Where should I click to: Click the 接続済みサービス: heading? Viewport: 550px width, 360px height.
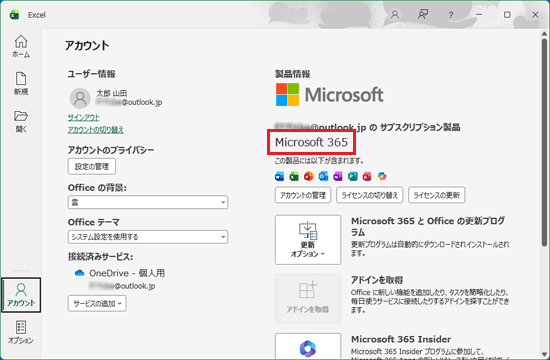pyautogui.click(x=100, y=257)
